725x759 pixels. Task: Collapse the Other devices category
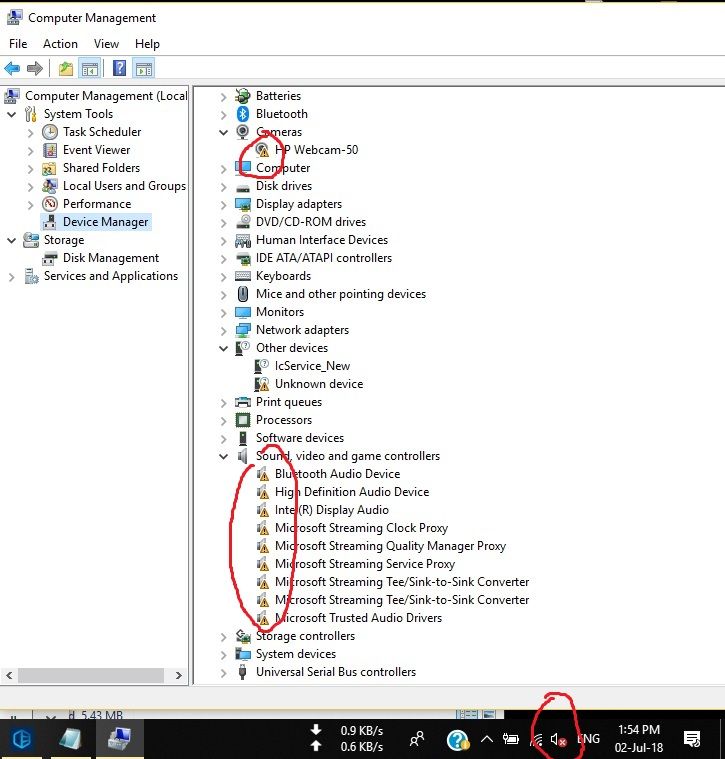click(223, 348)
